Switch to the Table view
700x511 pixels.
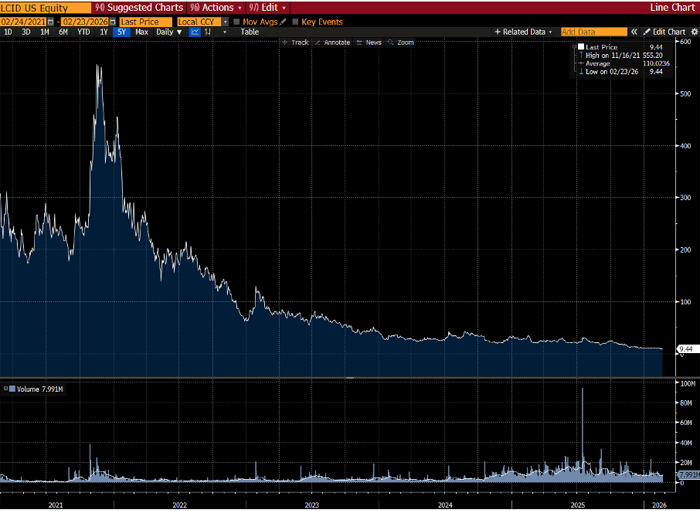249,32
